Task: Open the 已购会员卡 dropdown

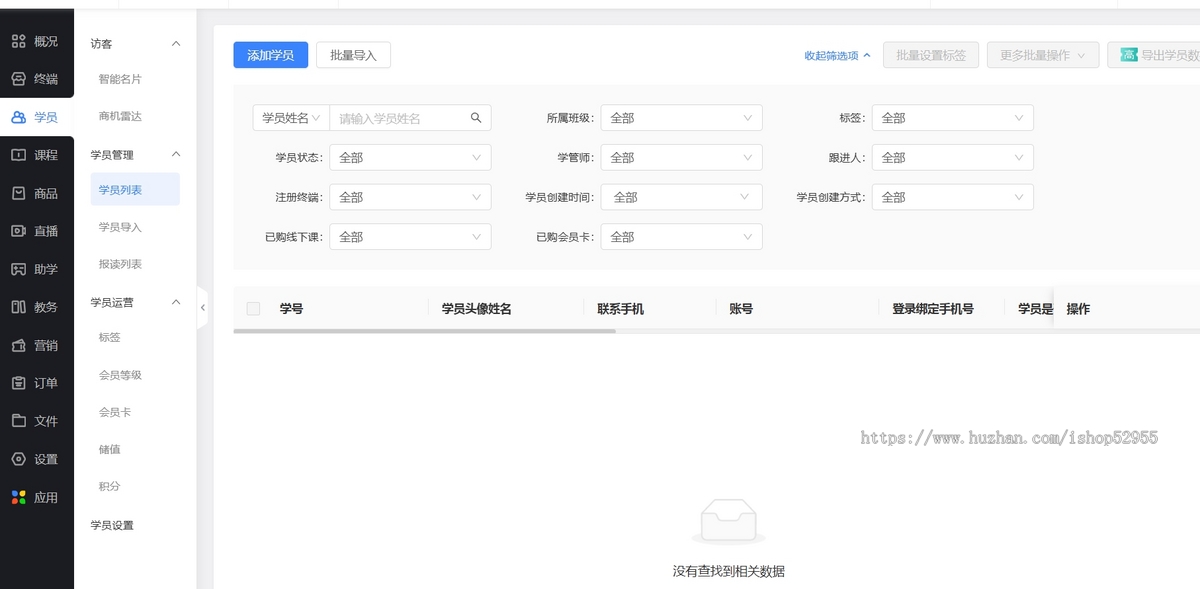Action: 681,237
